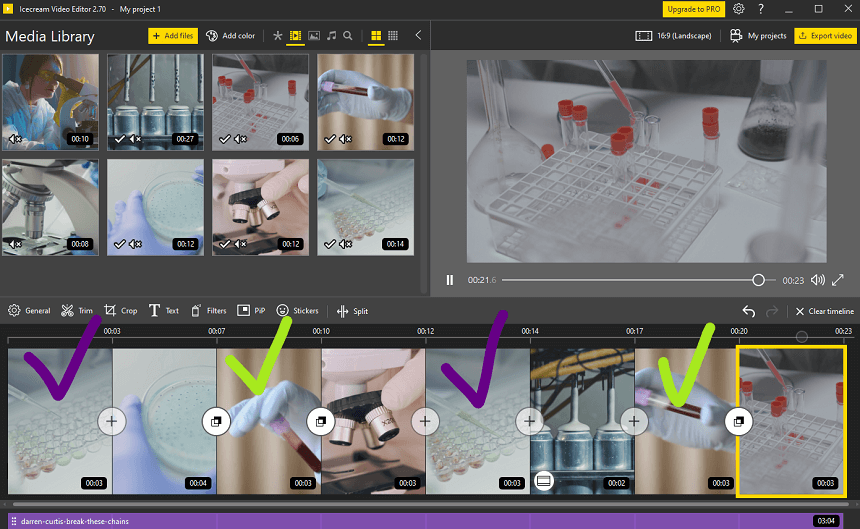The image size is (860, 529).
Task: Open the PiP tool
Action: click(x=251, y=311)
